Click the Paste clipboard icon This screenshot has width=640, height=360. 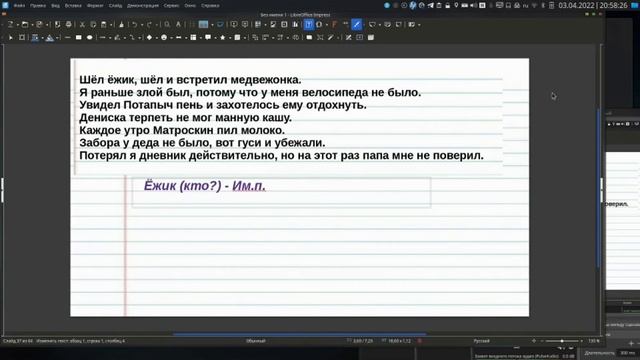pyautogui.click(x=104, y=24)
